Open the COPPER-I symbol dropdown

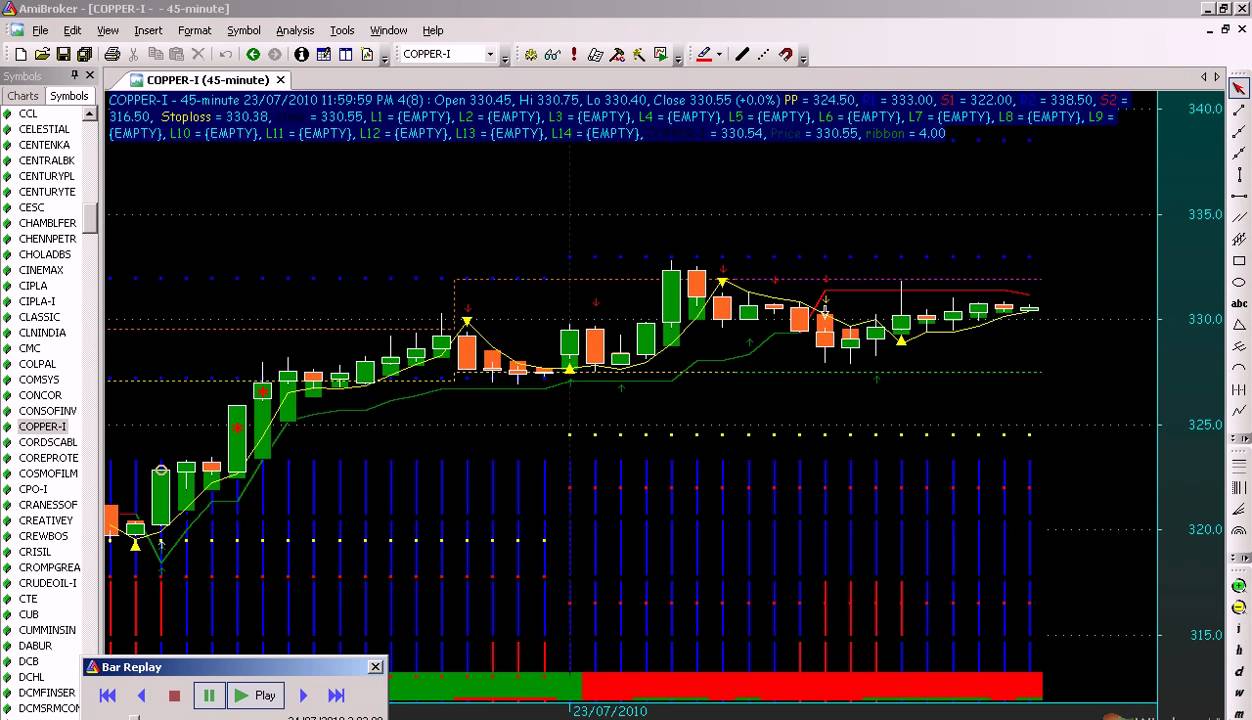490,54
